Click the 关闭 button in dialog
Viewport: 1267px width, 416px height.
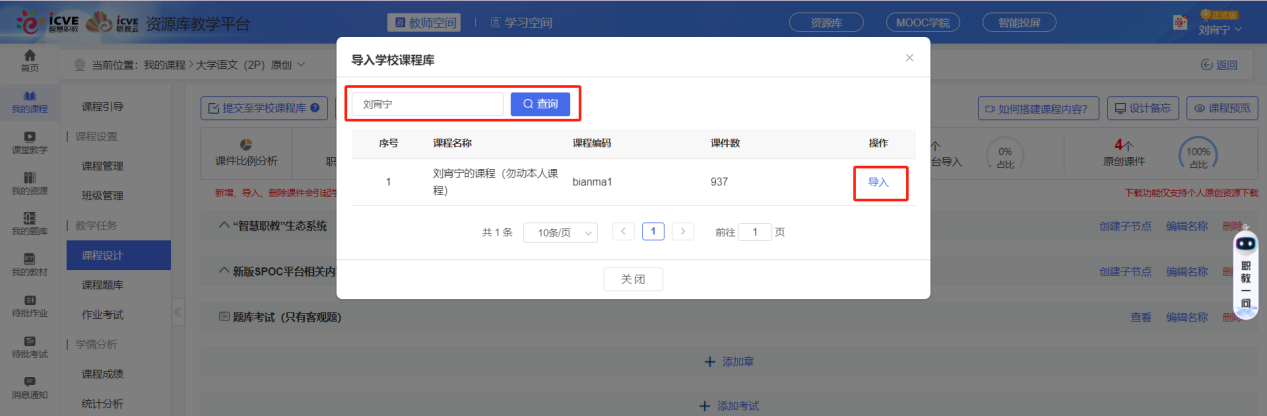click(633, 279)
